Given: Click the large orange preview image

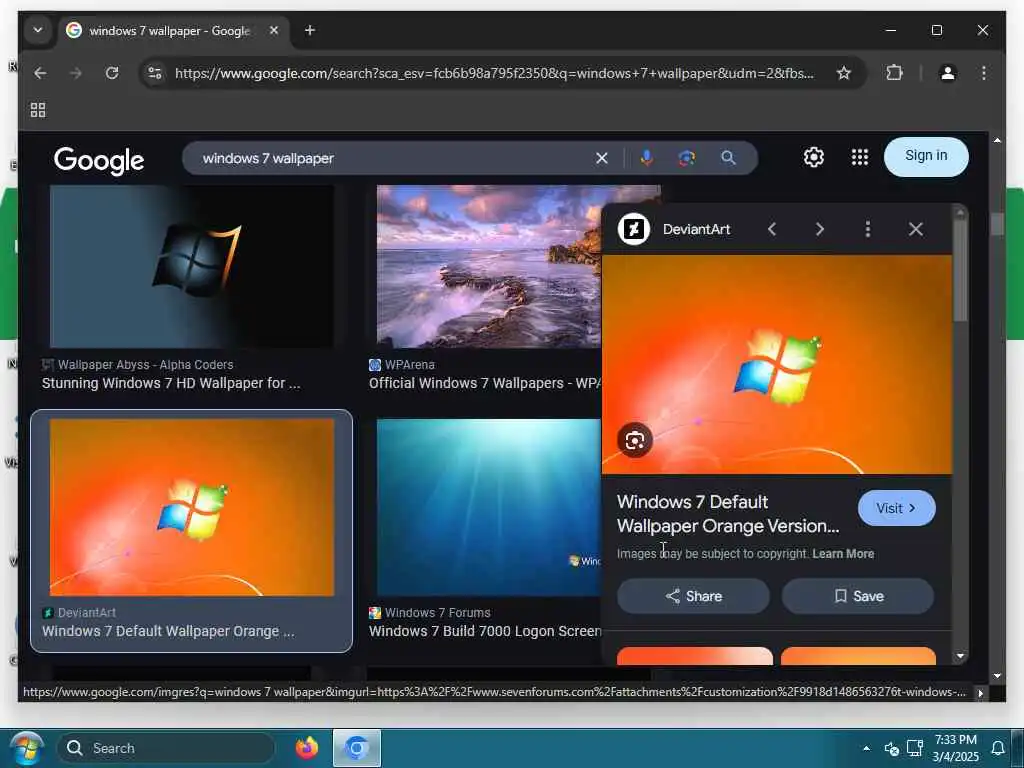Looking at the screenshot, I should (x=776, y=364).
